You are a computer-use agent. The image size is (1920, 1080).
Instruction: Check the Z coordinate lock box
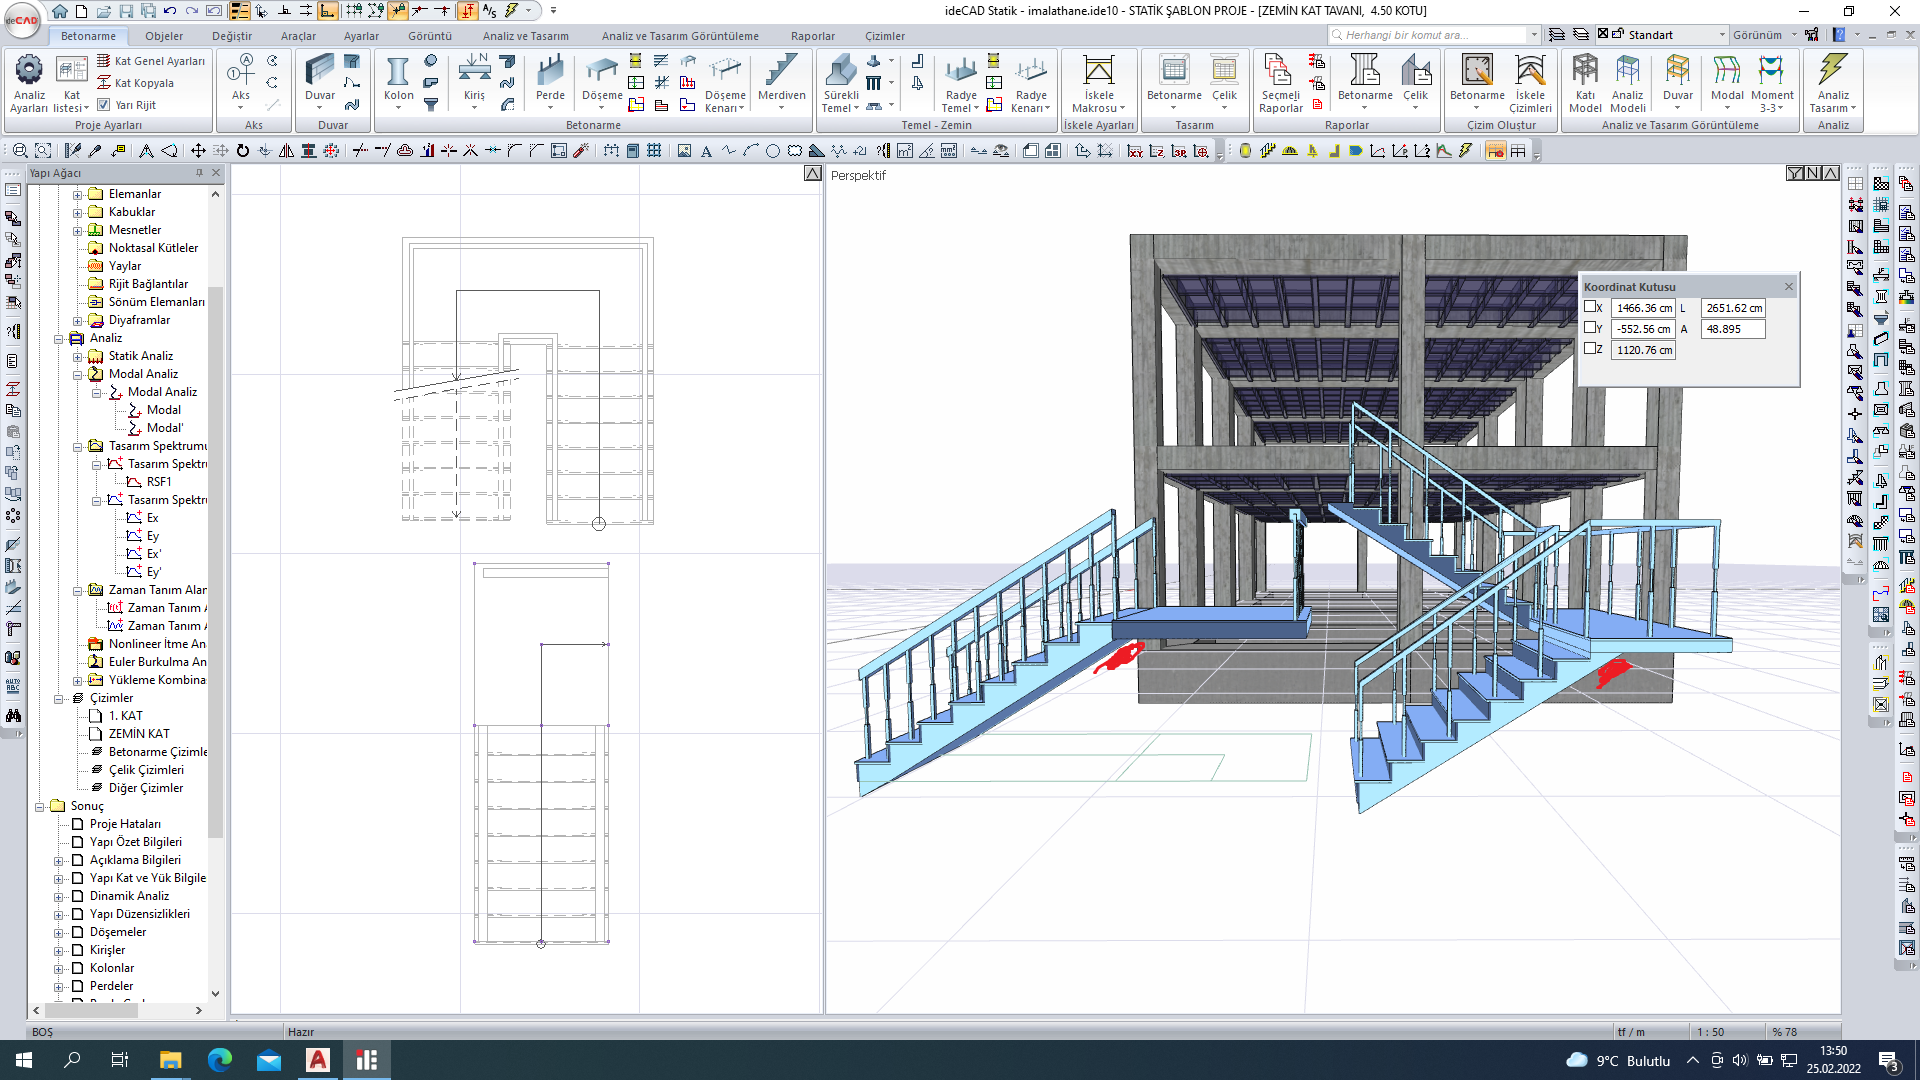(1590, 349)
